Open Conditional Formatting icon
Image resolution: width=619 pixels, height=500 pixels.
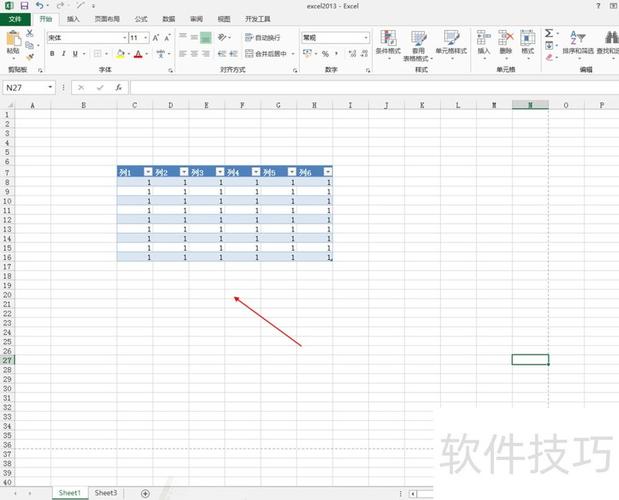pyautogui.click(x=388, y=38)
